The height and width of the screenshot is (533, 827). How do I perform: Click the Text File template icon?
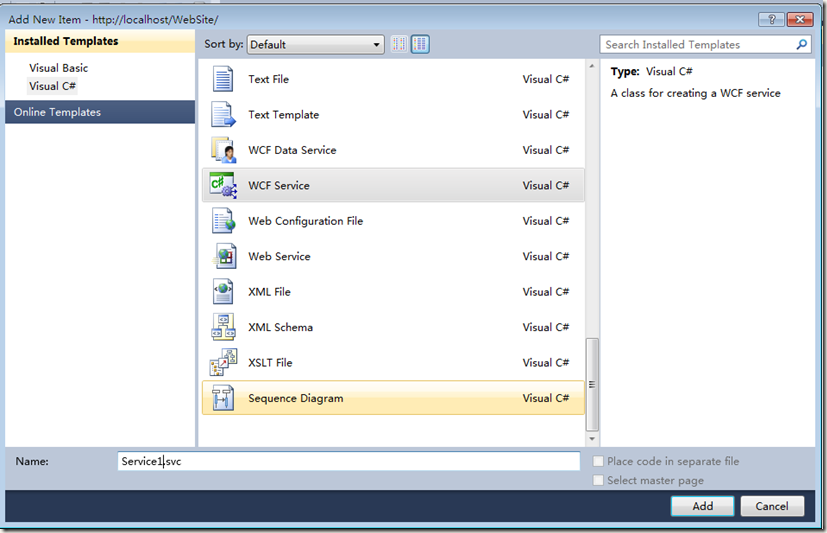(x=223, y=79)
